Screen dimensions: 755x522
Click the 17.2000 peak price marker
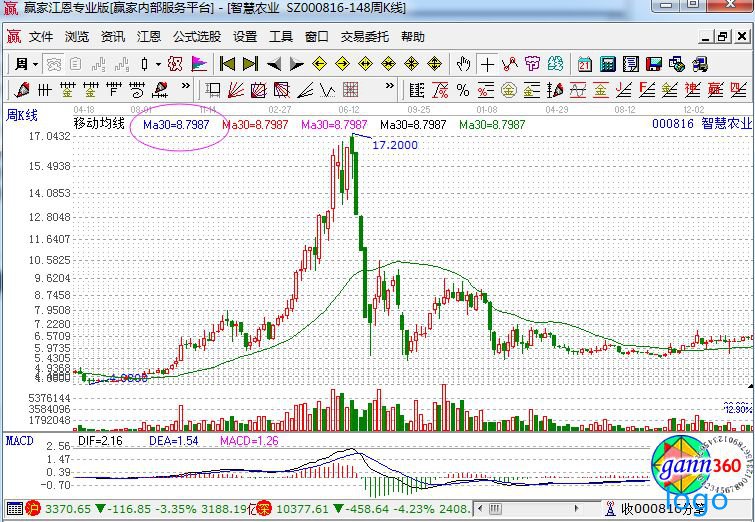pos(394,145)
